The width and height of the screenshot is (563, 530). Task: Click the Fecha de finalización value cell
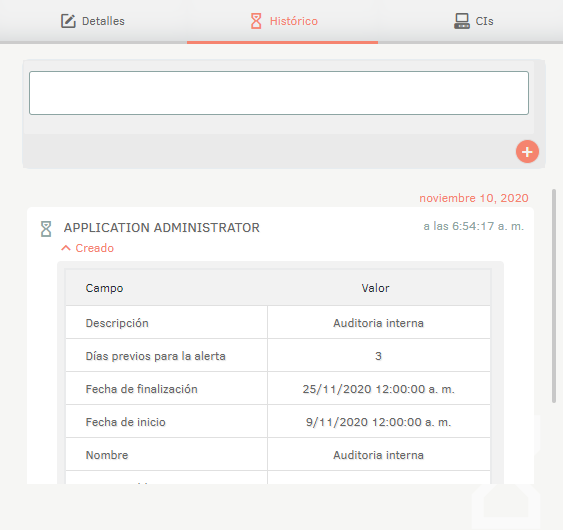coord(379,389)
